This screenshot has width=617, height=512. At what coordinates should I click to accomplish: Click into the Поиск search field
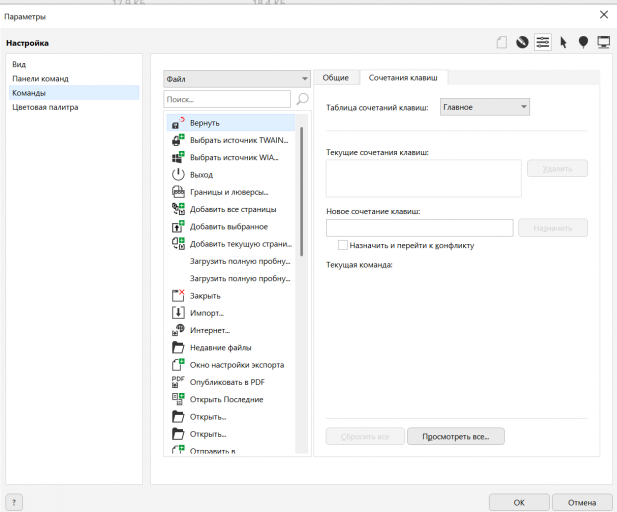pyautogui.click(x=227, y=99)
